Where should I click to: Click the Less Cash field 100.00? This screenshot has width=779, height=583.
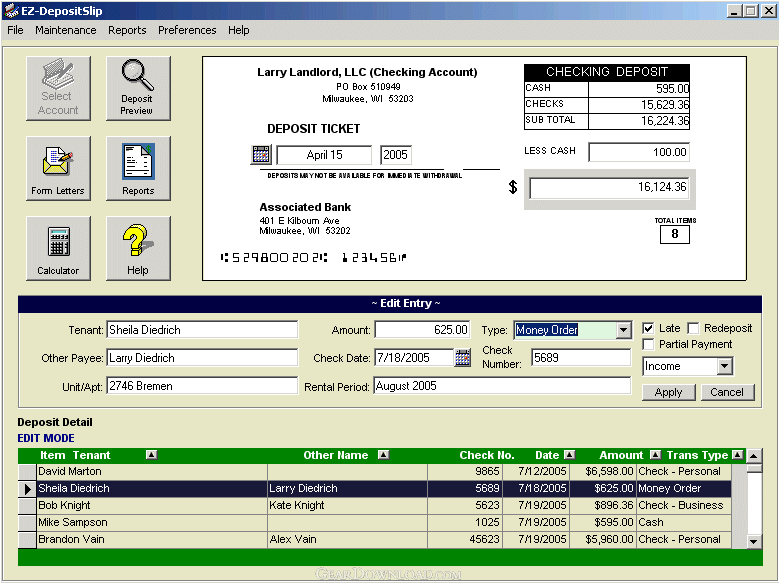tap(639, 152)
